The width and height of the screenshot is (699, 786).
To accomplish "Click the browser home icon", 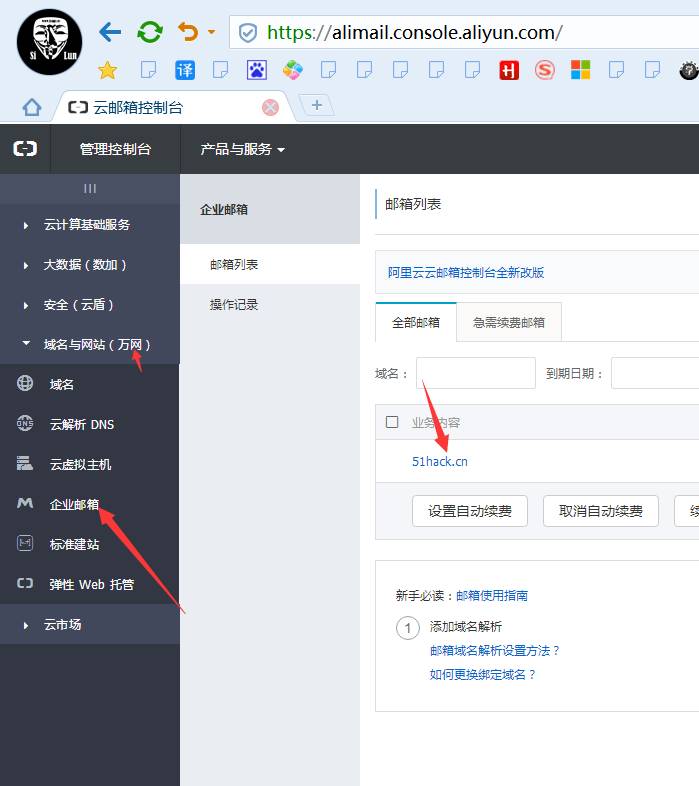I will pyautogui.click(x=32, y=107).
